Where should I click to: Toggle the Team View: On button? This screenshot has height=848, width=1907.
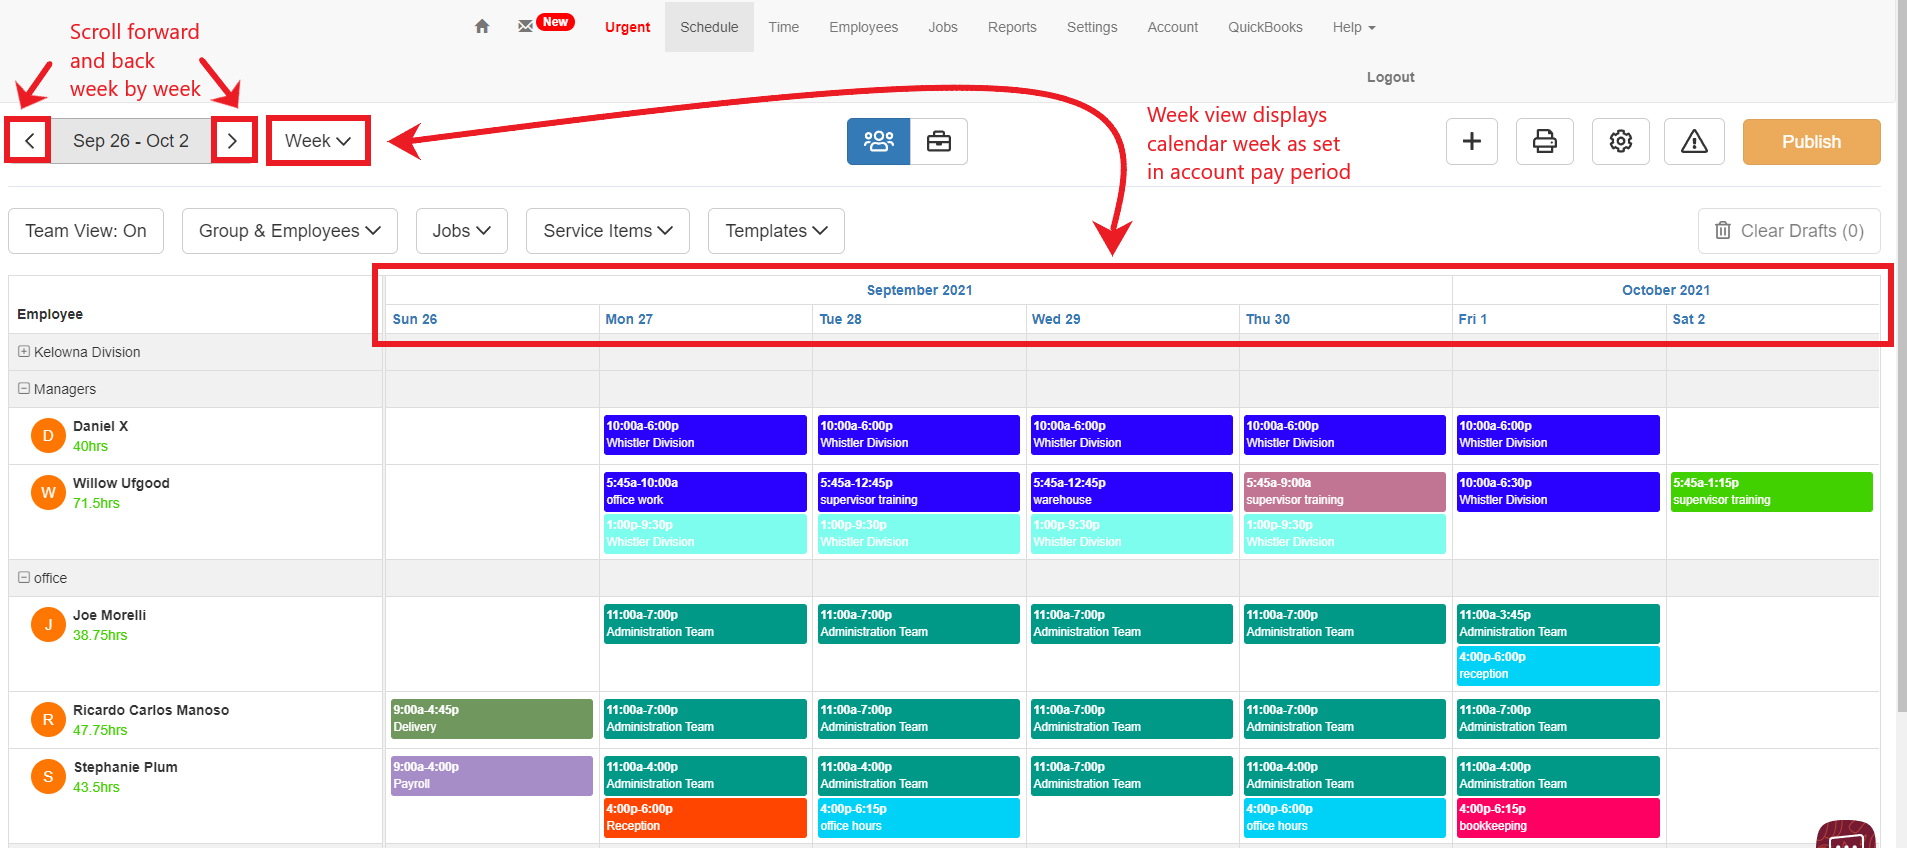tap(86, 231)
